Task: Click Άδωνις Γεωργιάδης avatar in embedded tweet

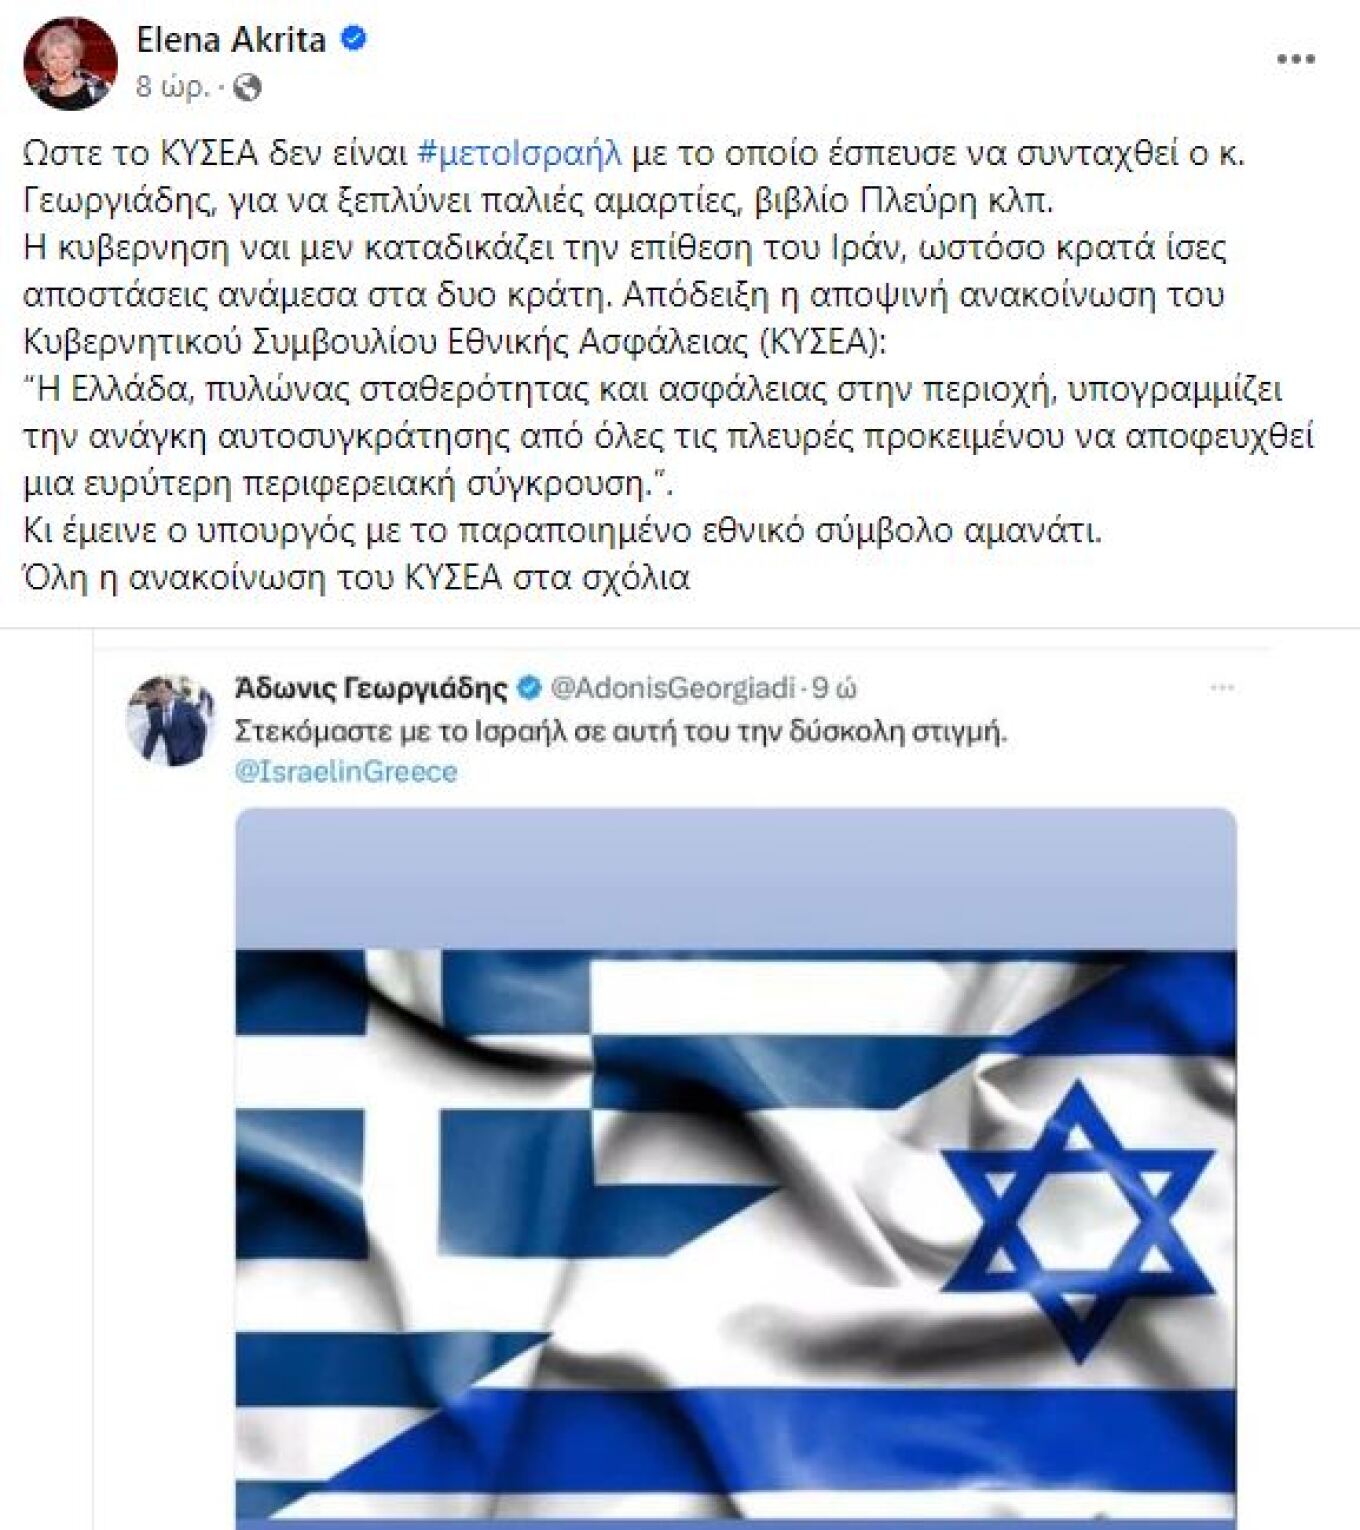Action: coord(170,720)
